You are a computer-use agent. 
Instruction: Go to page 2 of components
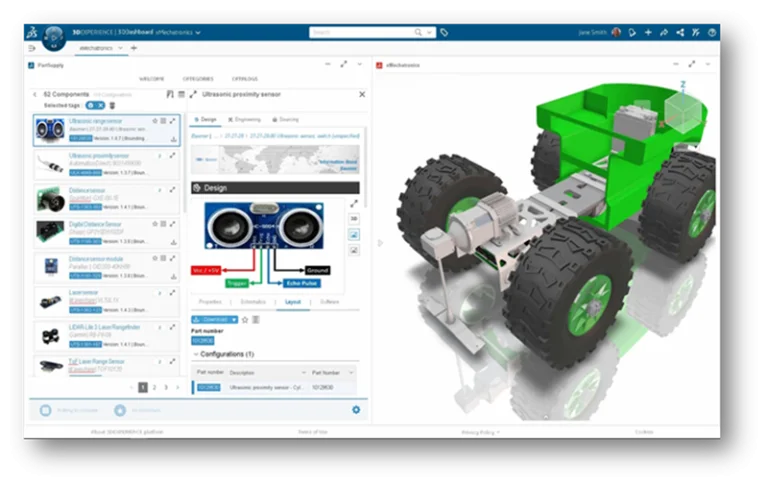pyautogui.click(x=154, y=386)
